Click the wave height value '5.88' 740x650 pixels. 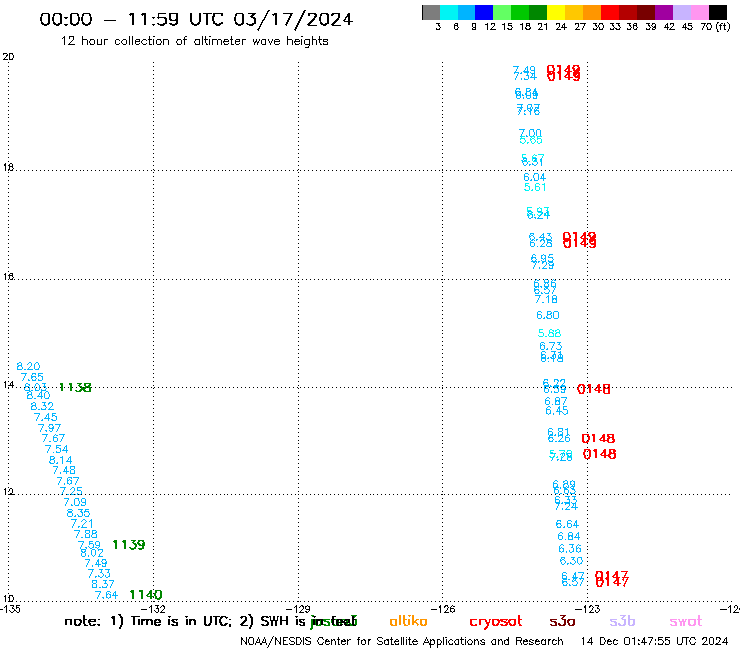549,333
